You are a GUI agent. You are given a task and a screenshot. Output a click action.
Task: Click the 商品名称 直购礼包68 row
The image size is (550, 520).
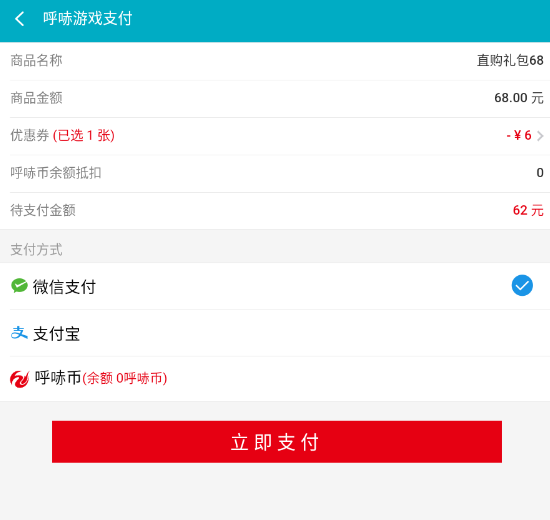(x=275, y=61)
